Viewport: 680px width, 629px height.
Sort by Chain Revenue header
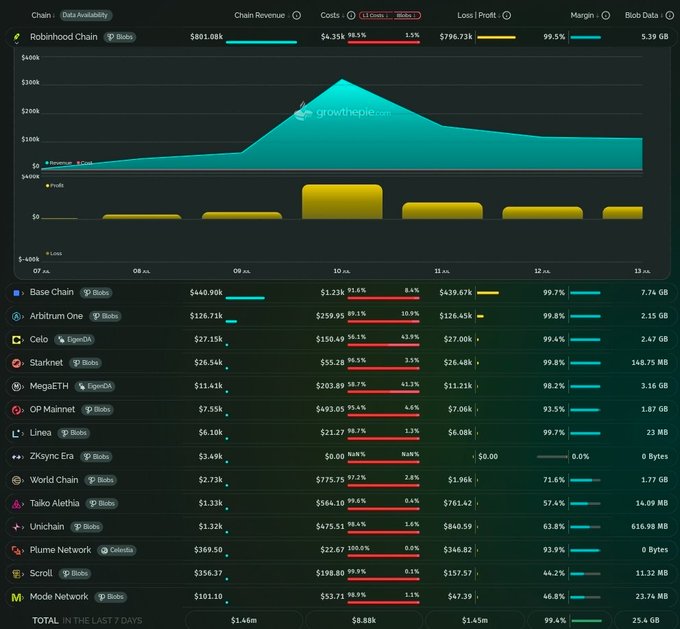pos(261,16)
